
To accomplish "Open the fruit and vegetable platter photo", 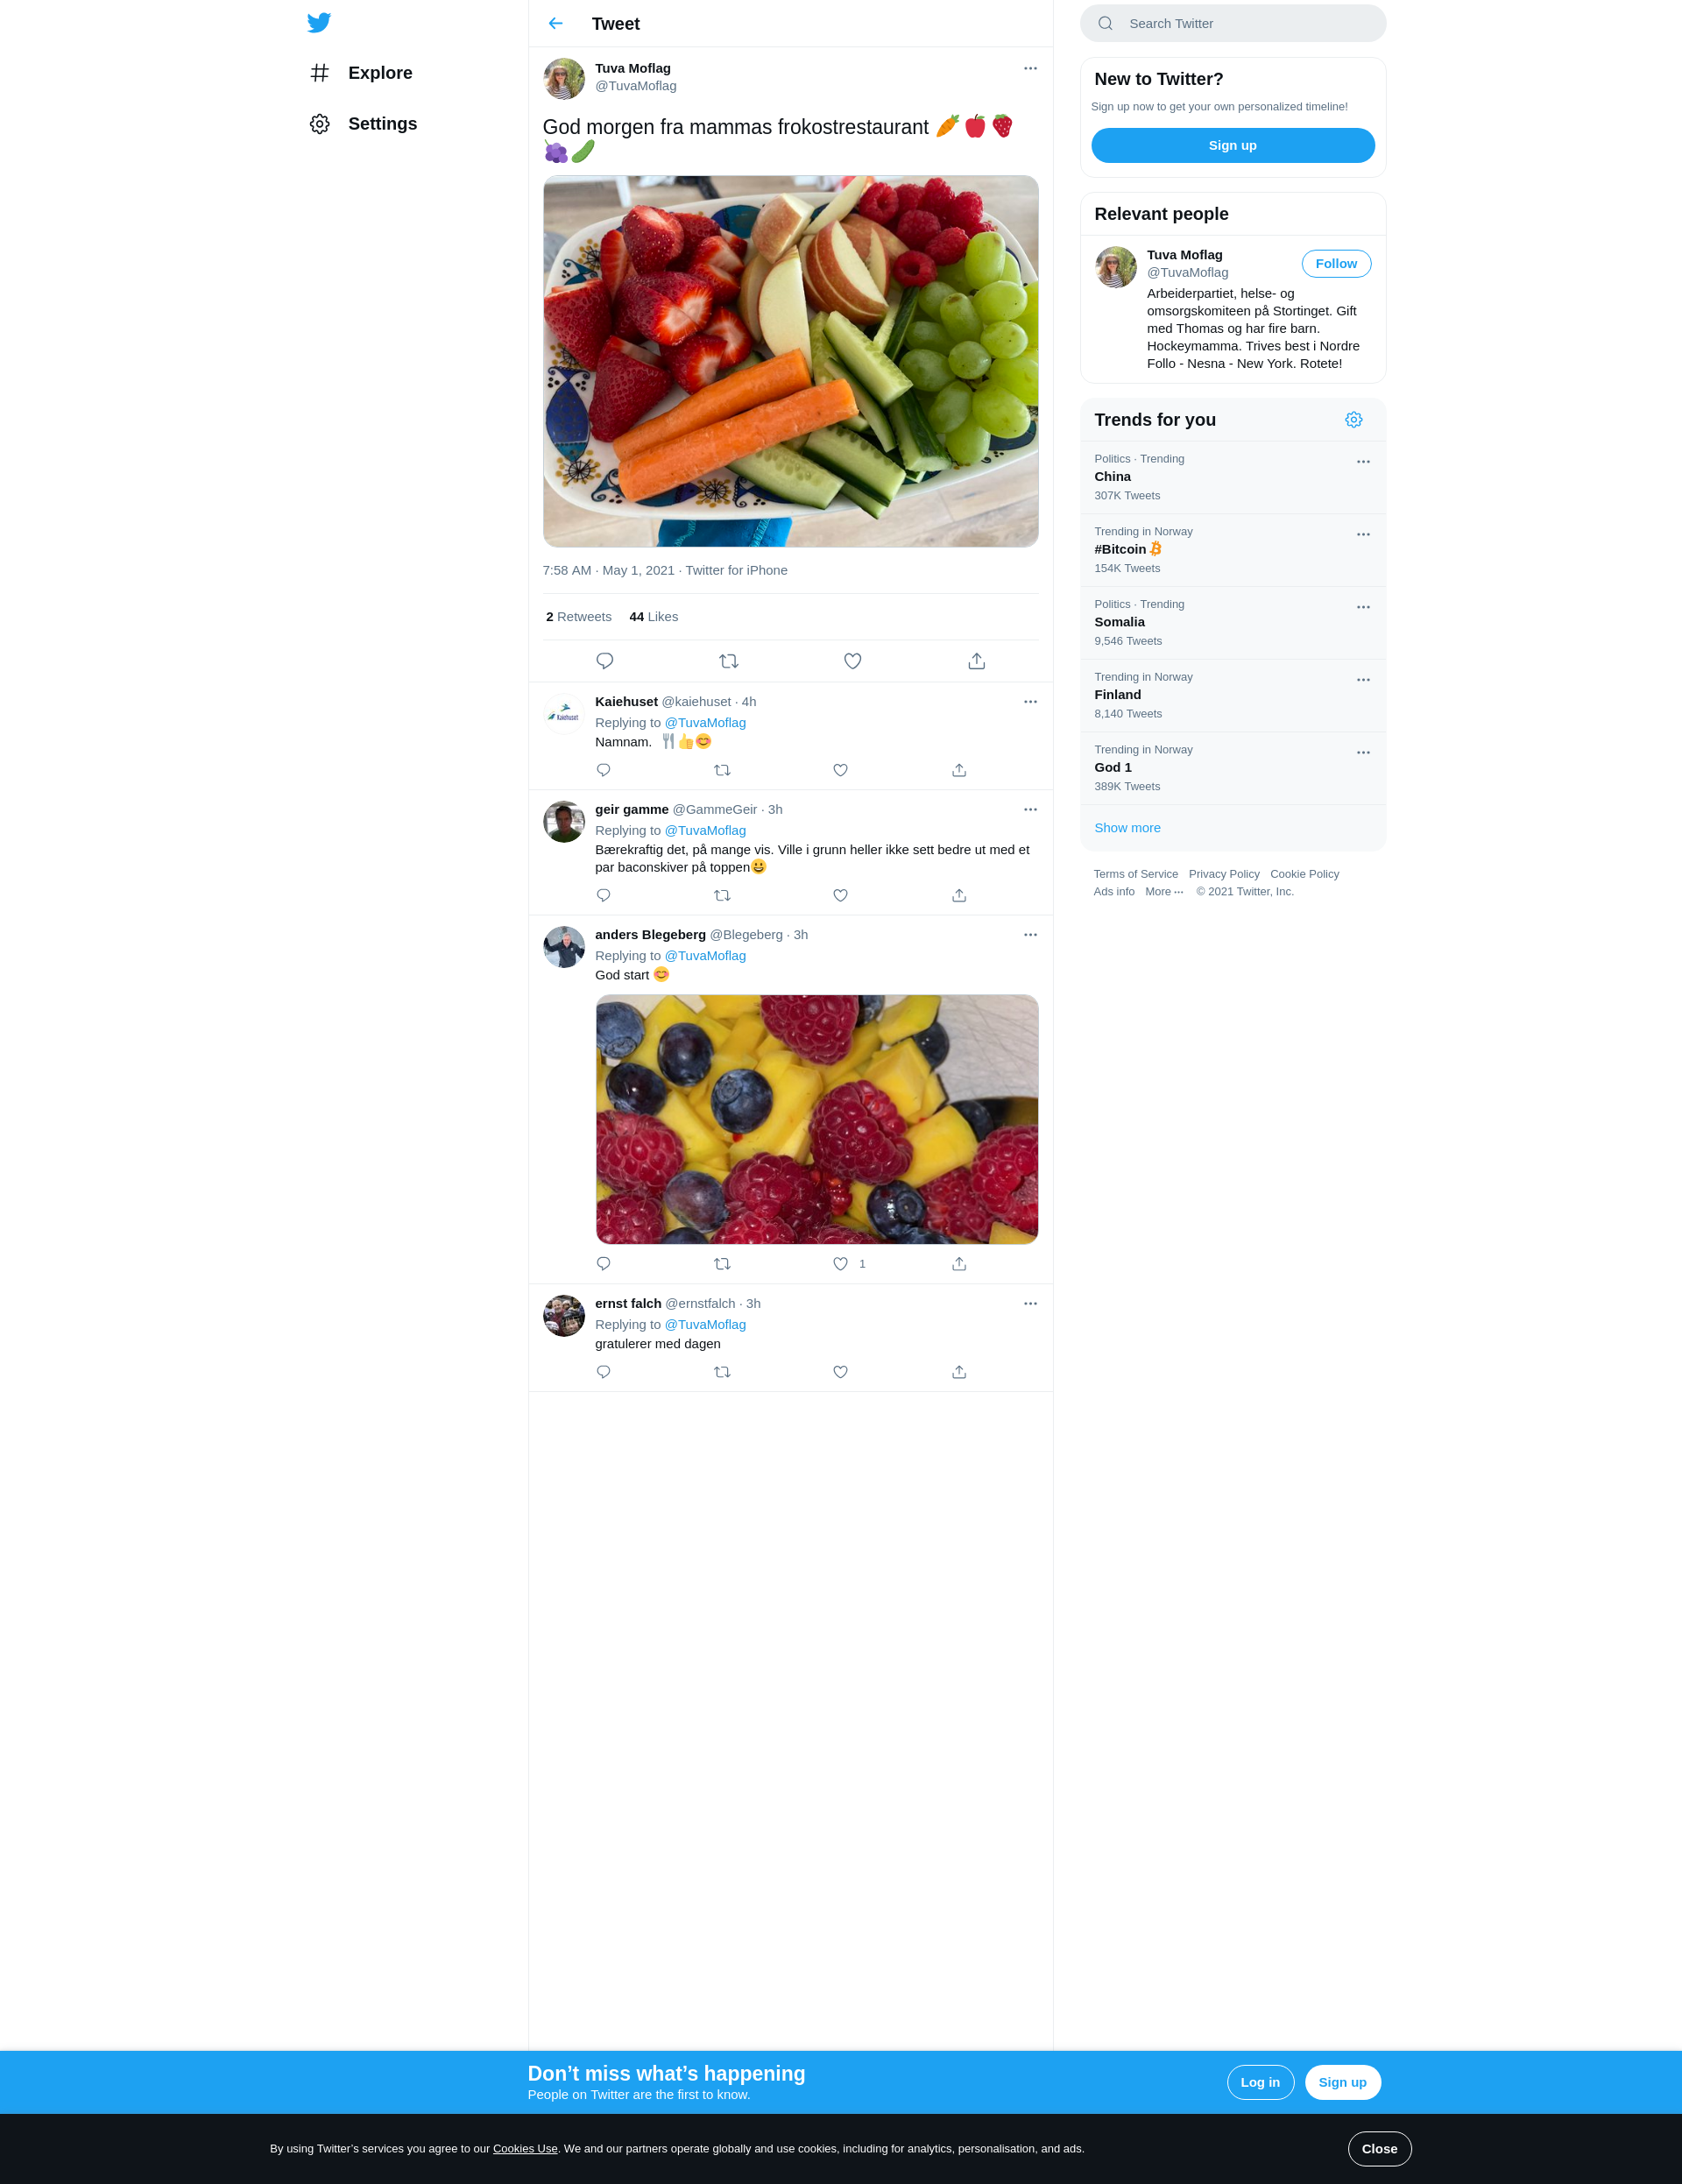I will (x=791, y=361).
